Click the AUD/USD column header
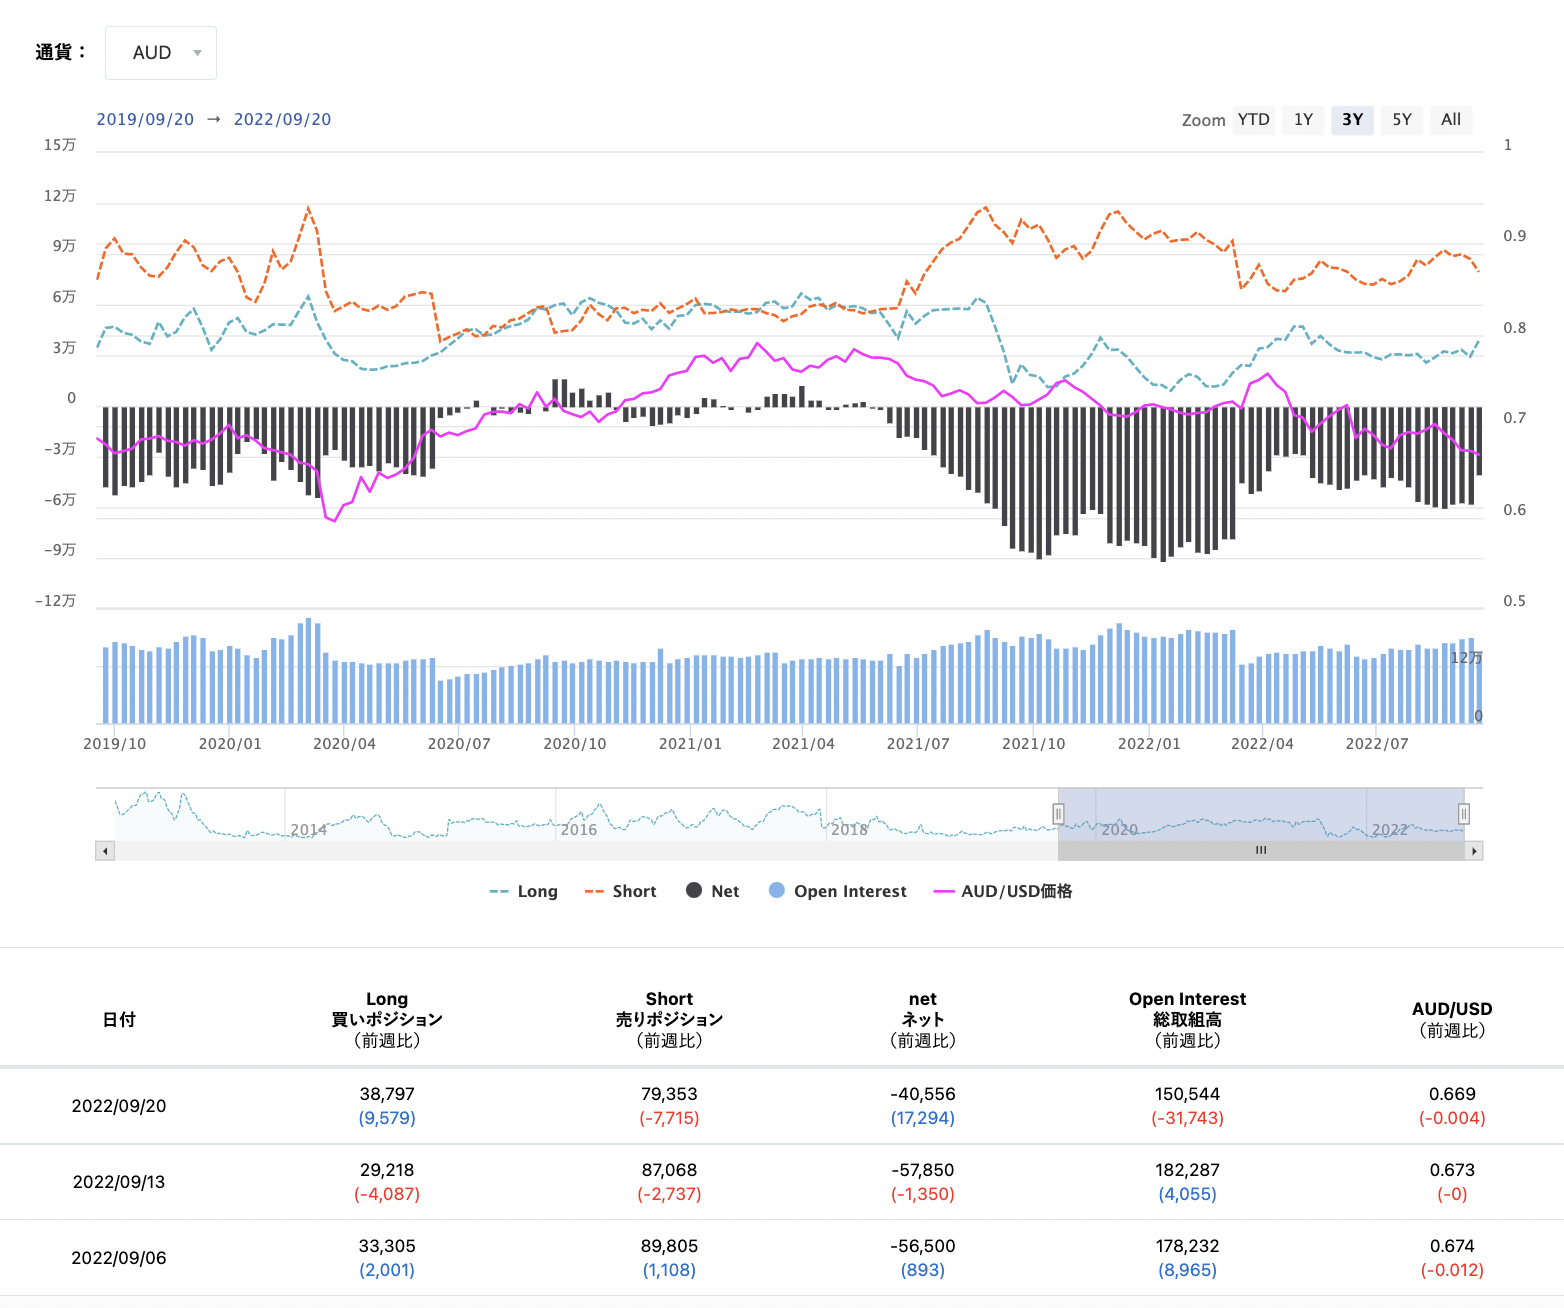The height and width of the screenshot is (1308, 1564). click(1452, 1020)
